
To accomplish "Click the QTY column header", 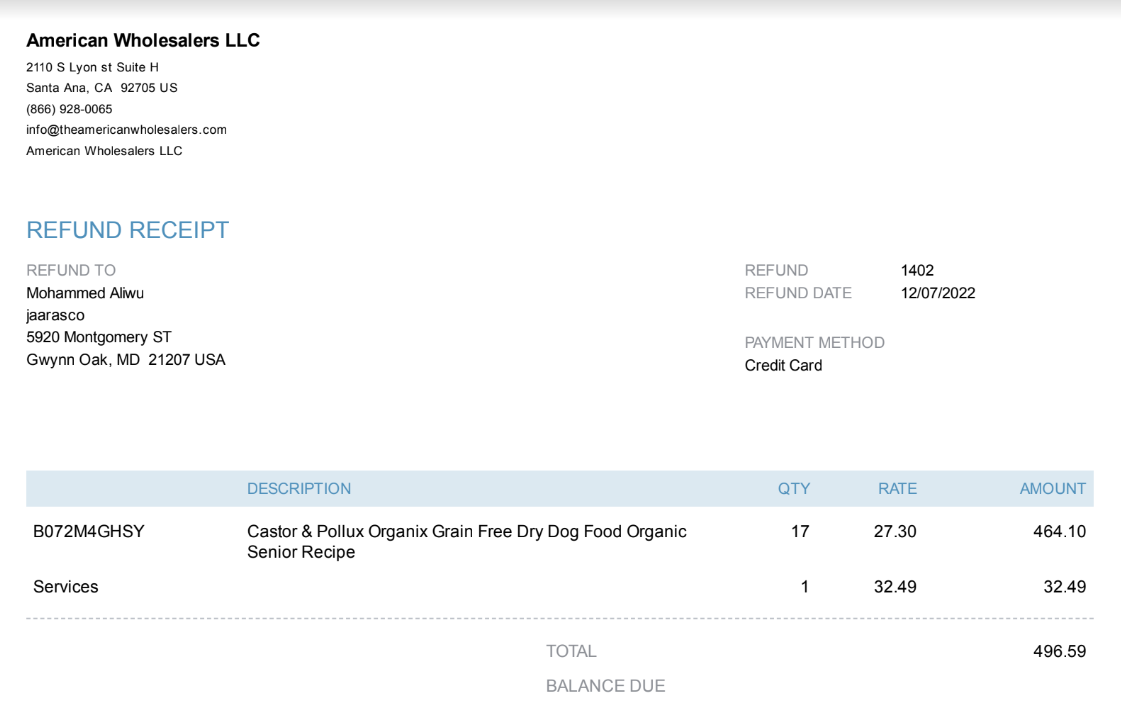I will [x=794, y=489].
